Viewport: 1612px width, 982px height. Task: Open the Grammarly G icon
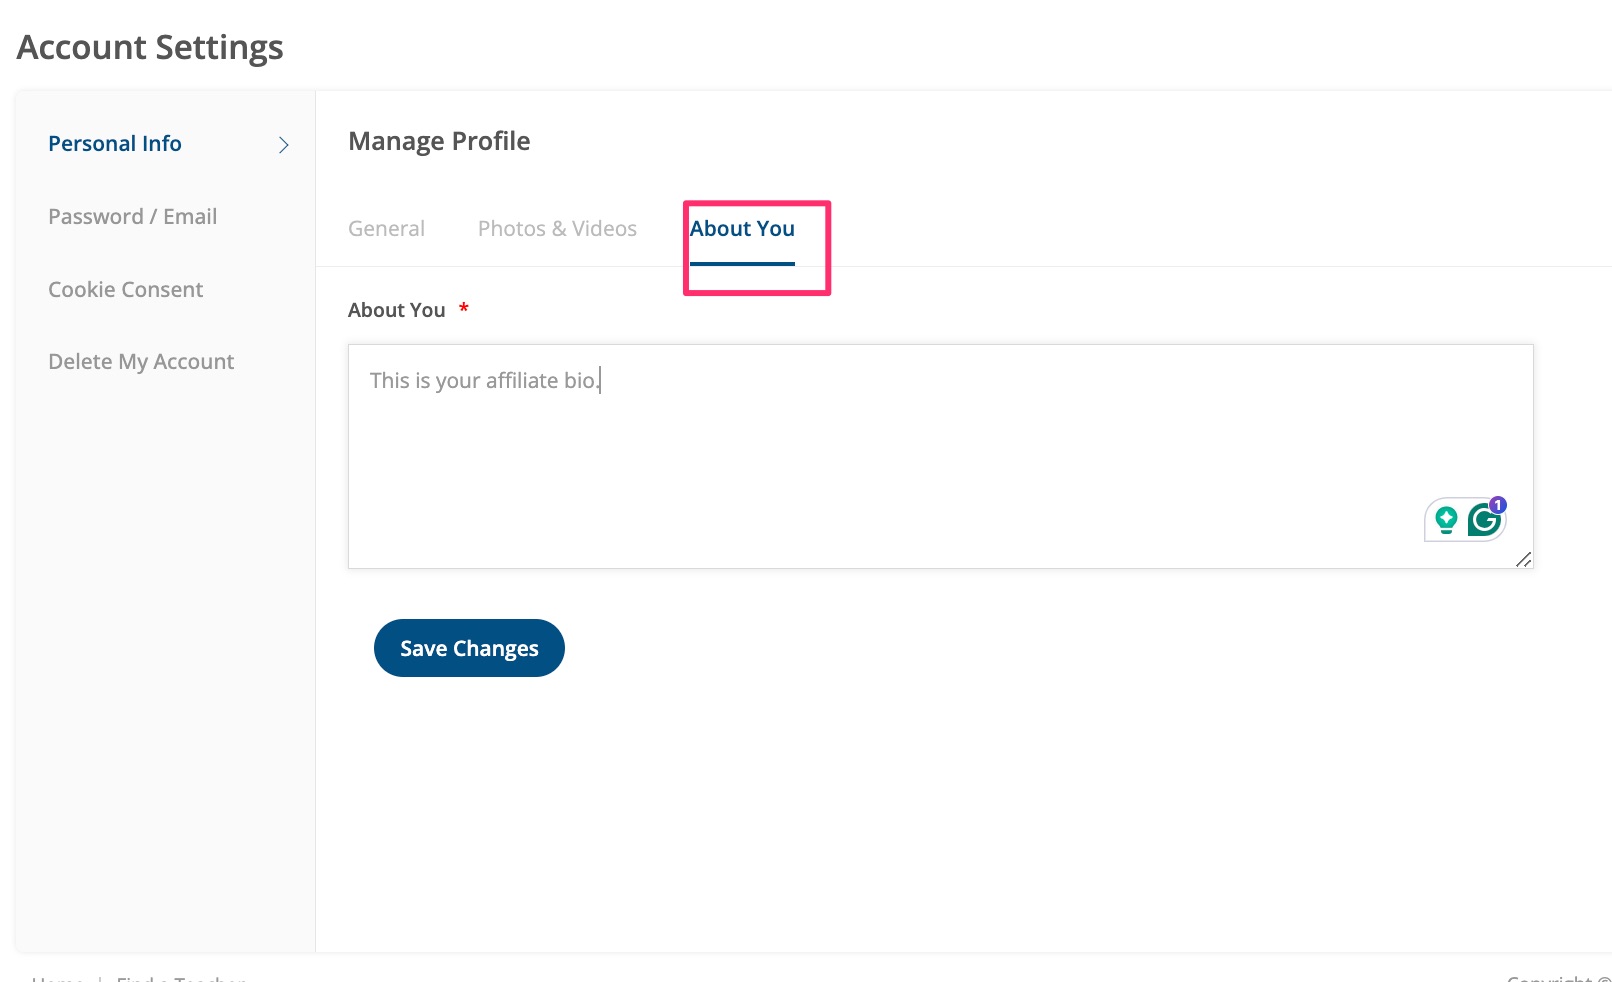tap(1483, 521)
